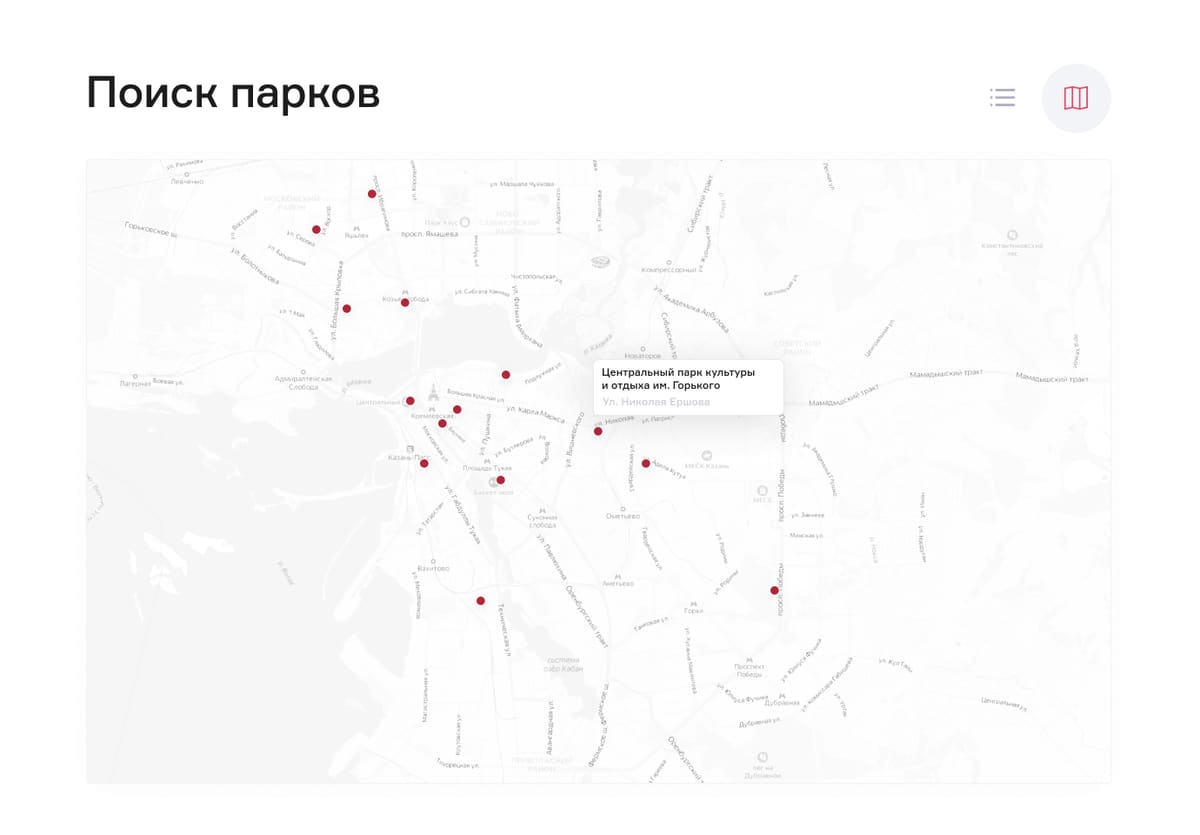This screenshot has height=835, width=1200.
Task: Click the Компрессорный map label
Action: pyautogui.click(x=668, y=269)
